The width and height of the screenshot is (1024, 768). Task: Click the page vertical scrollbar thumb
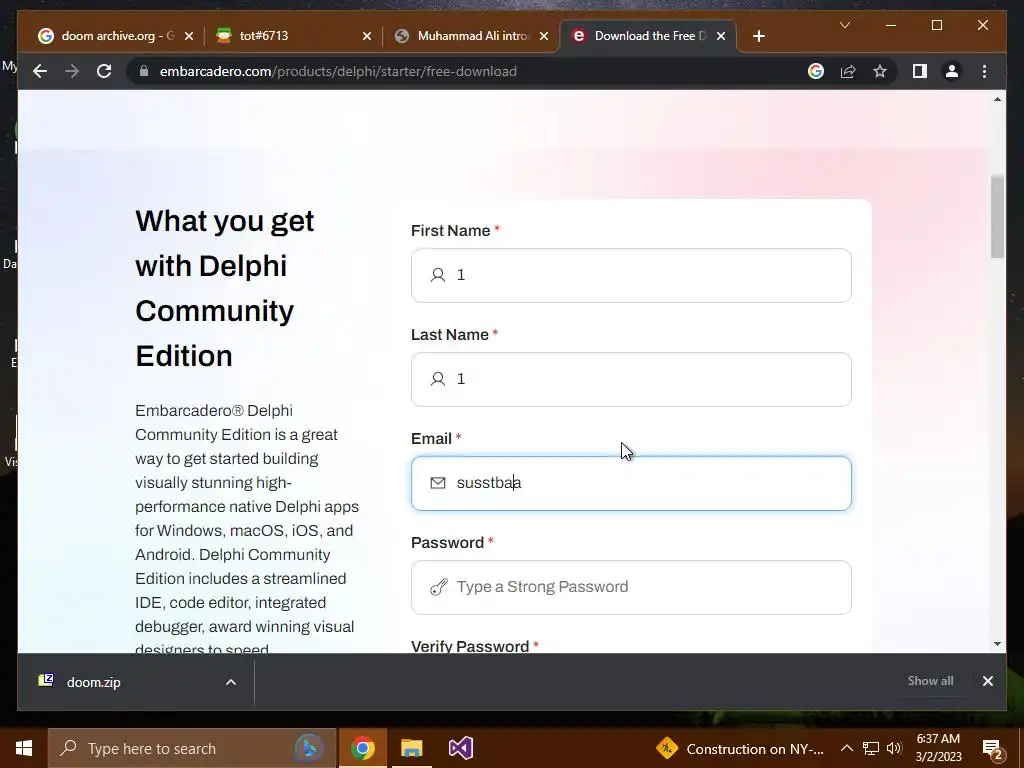[997, 216]
